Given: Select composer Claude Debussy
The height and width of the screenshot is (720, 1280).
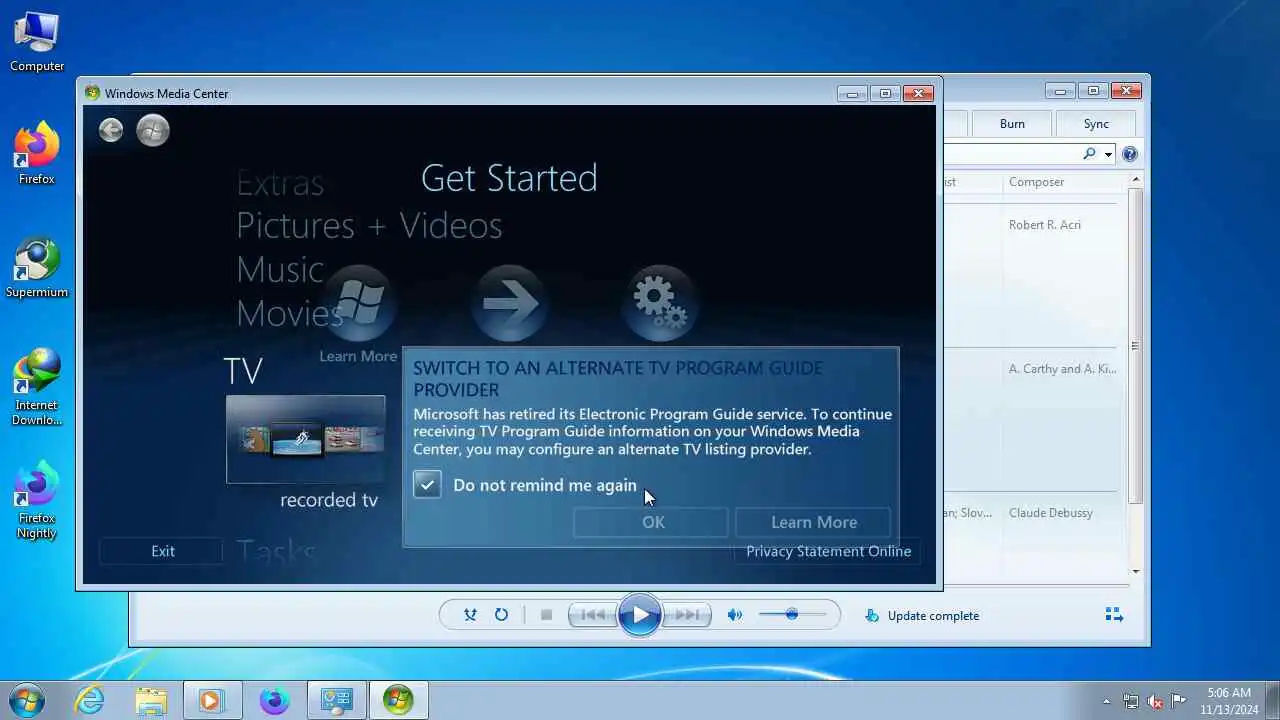Looking at the screenshot, I should pyautogui.click(x=1050, y=513).
